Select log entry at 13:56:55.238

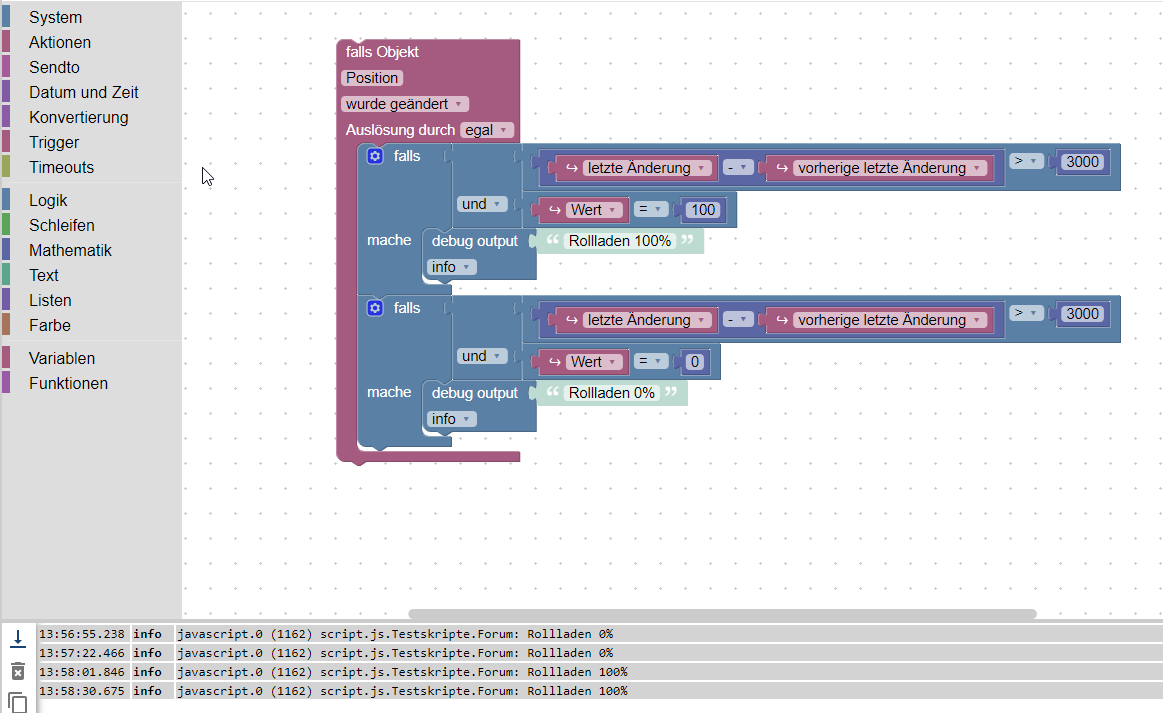coord(599,634)
